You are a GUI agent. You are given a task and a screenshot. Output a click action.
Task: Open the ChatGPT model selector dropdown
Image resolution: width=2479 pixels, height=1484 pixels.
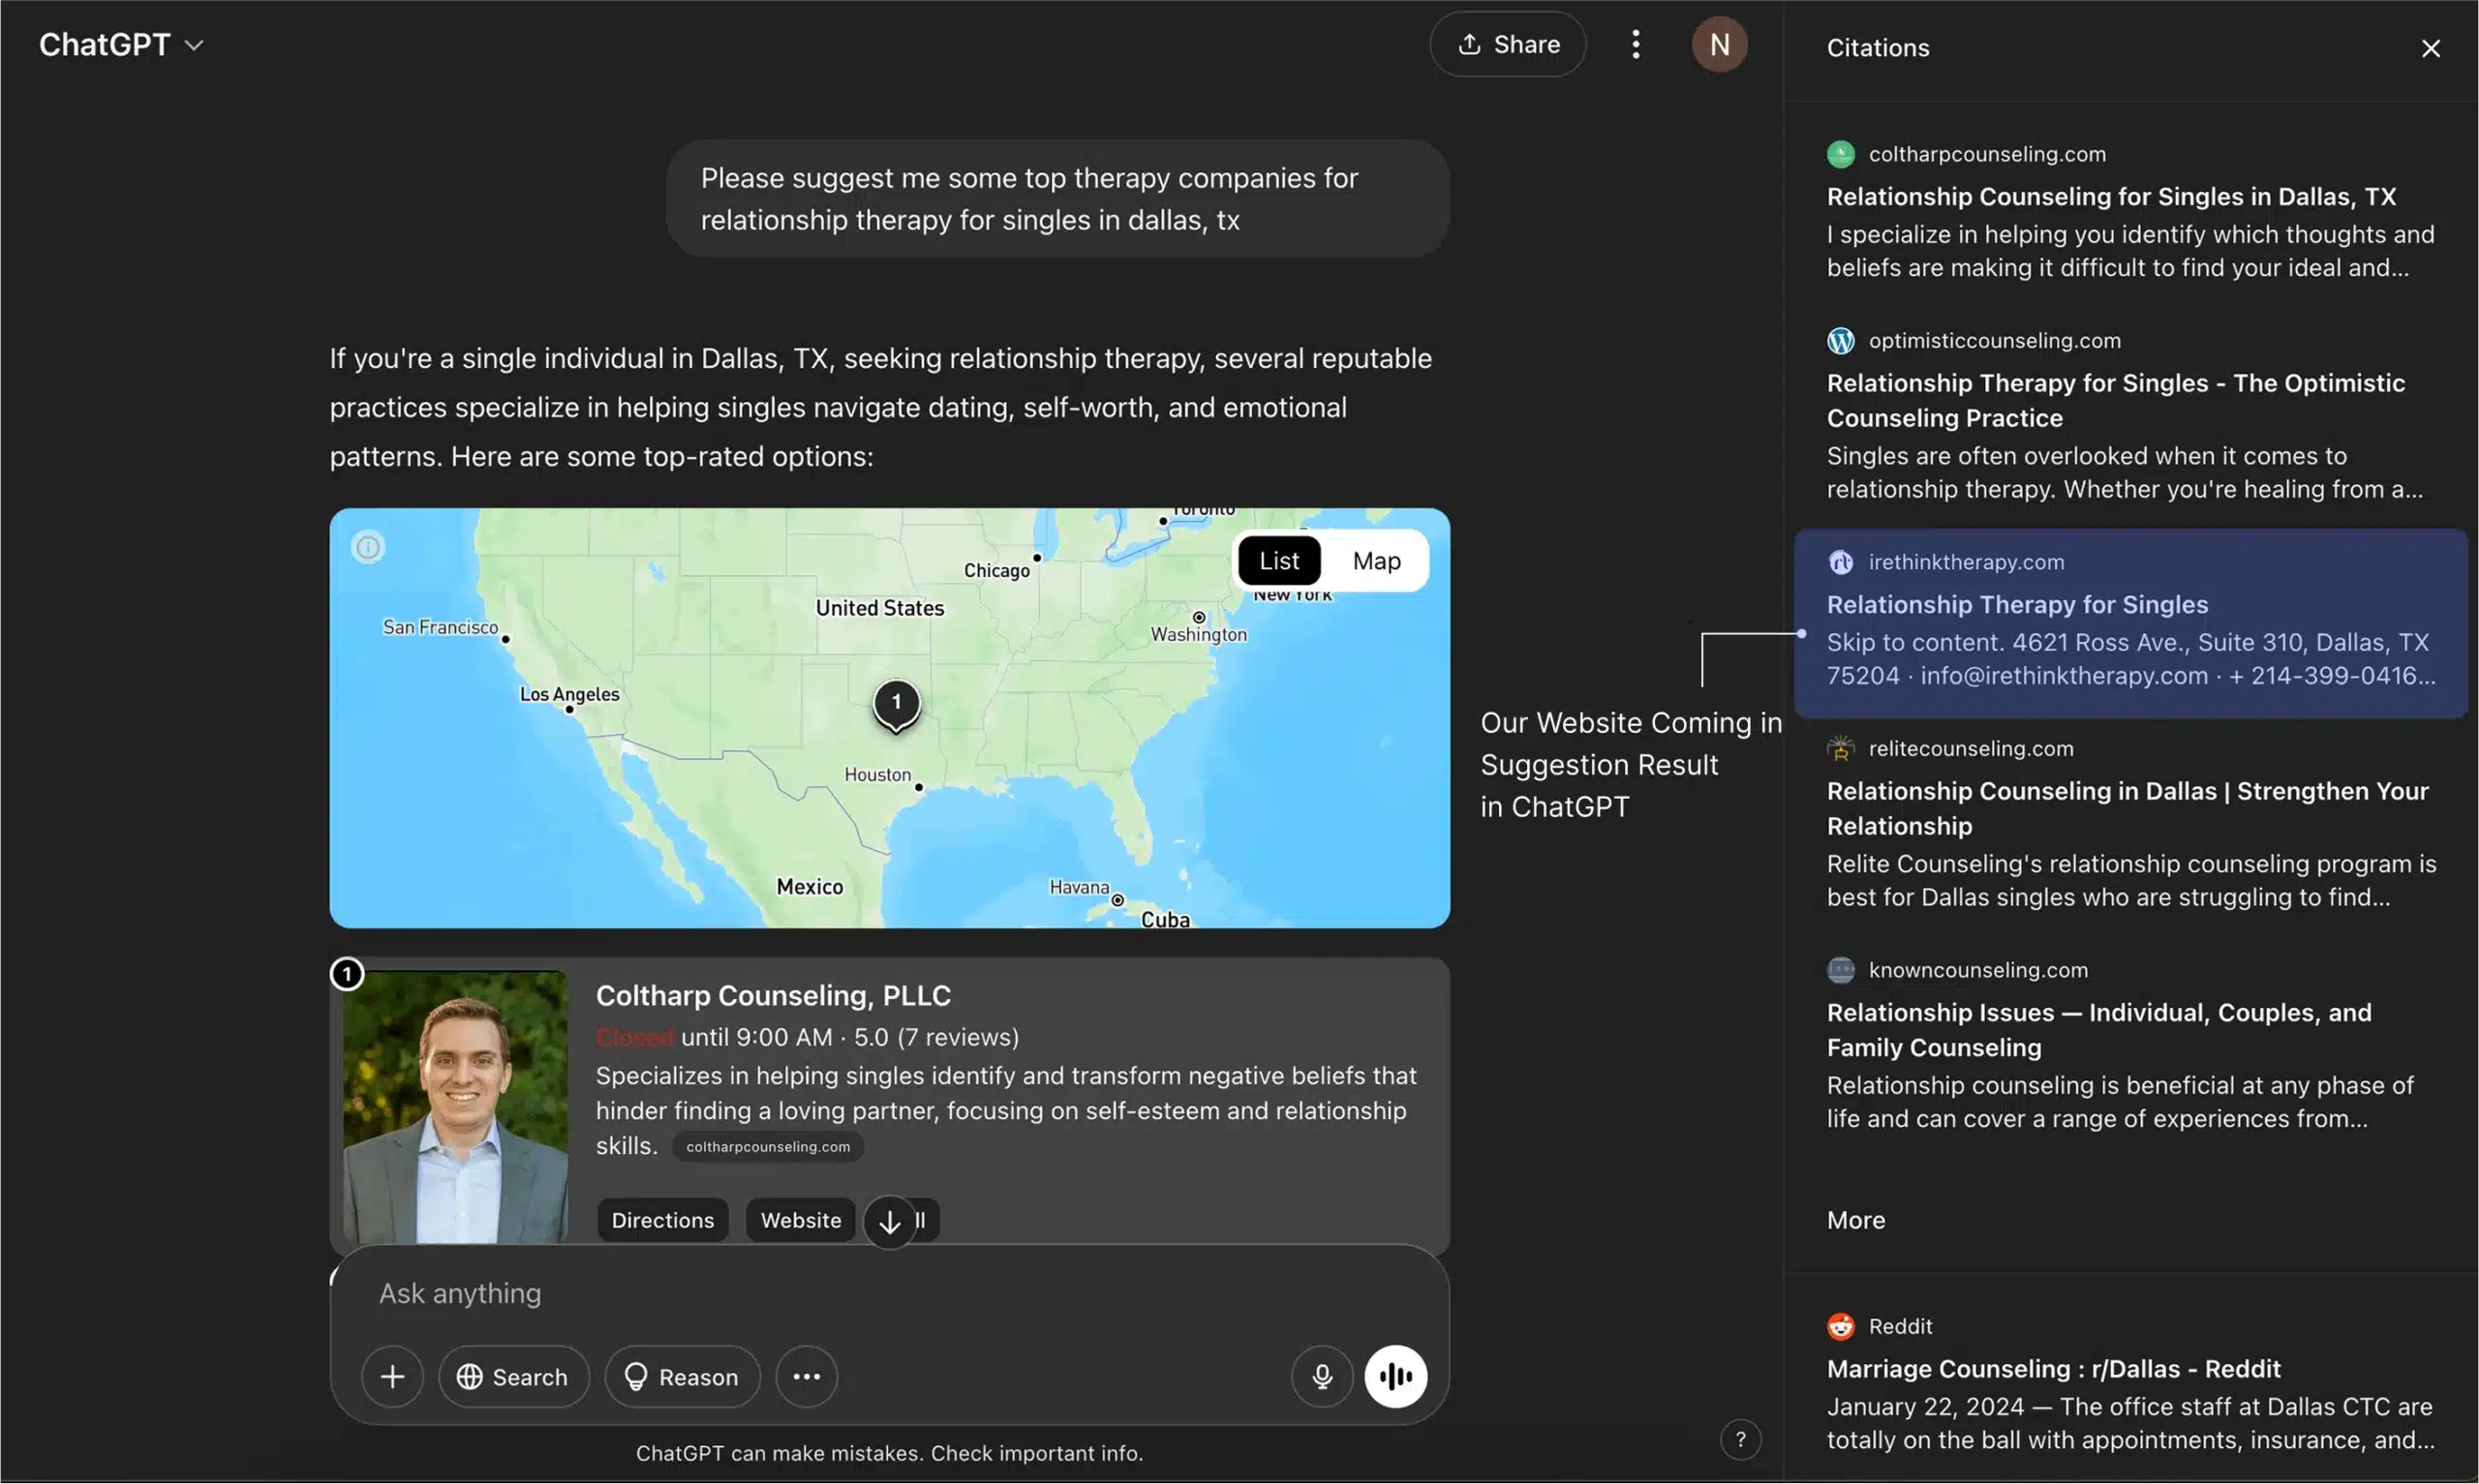(x=121, y=45)
